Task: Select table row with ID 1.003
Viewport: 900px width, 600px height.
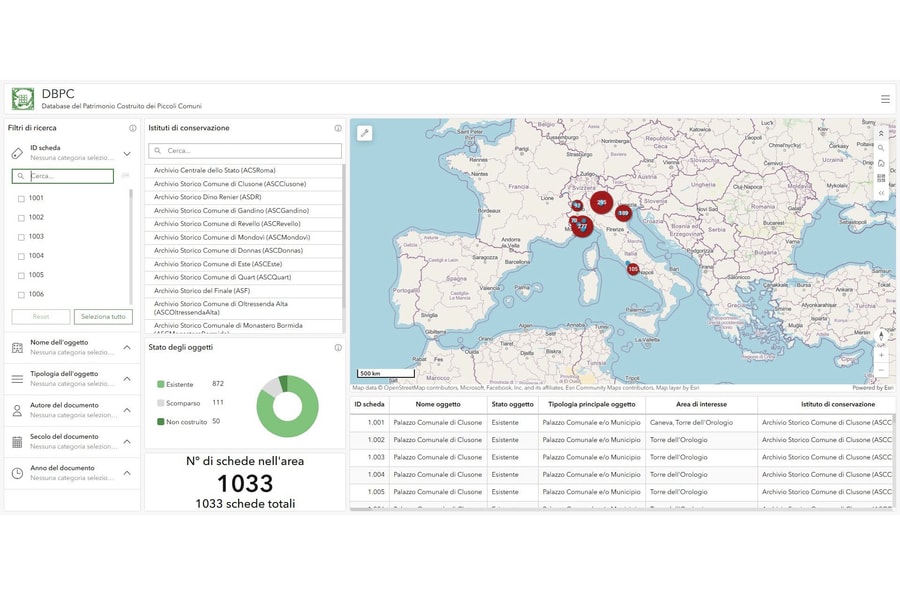Action: point(622,458)
